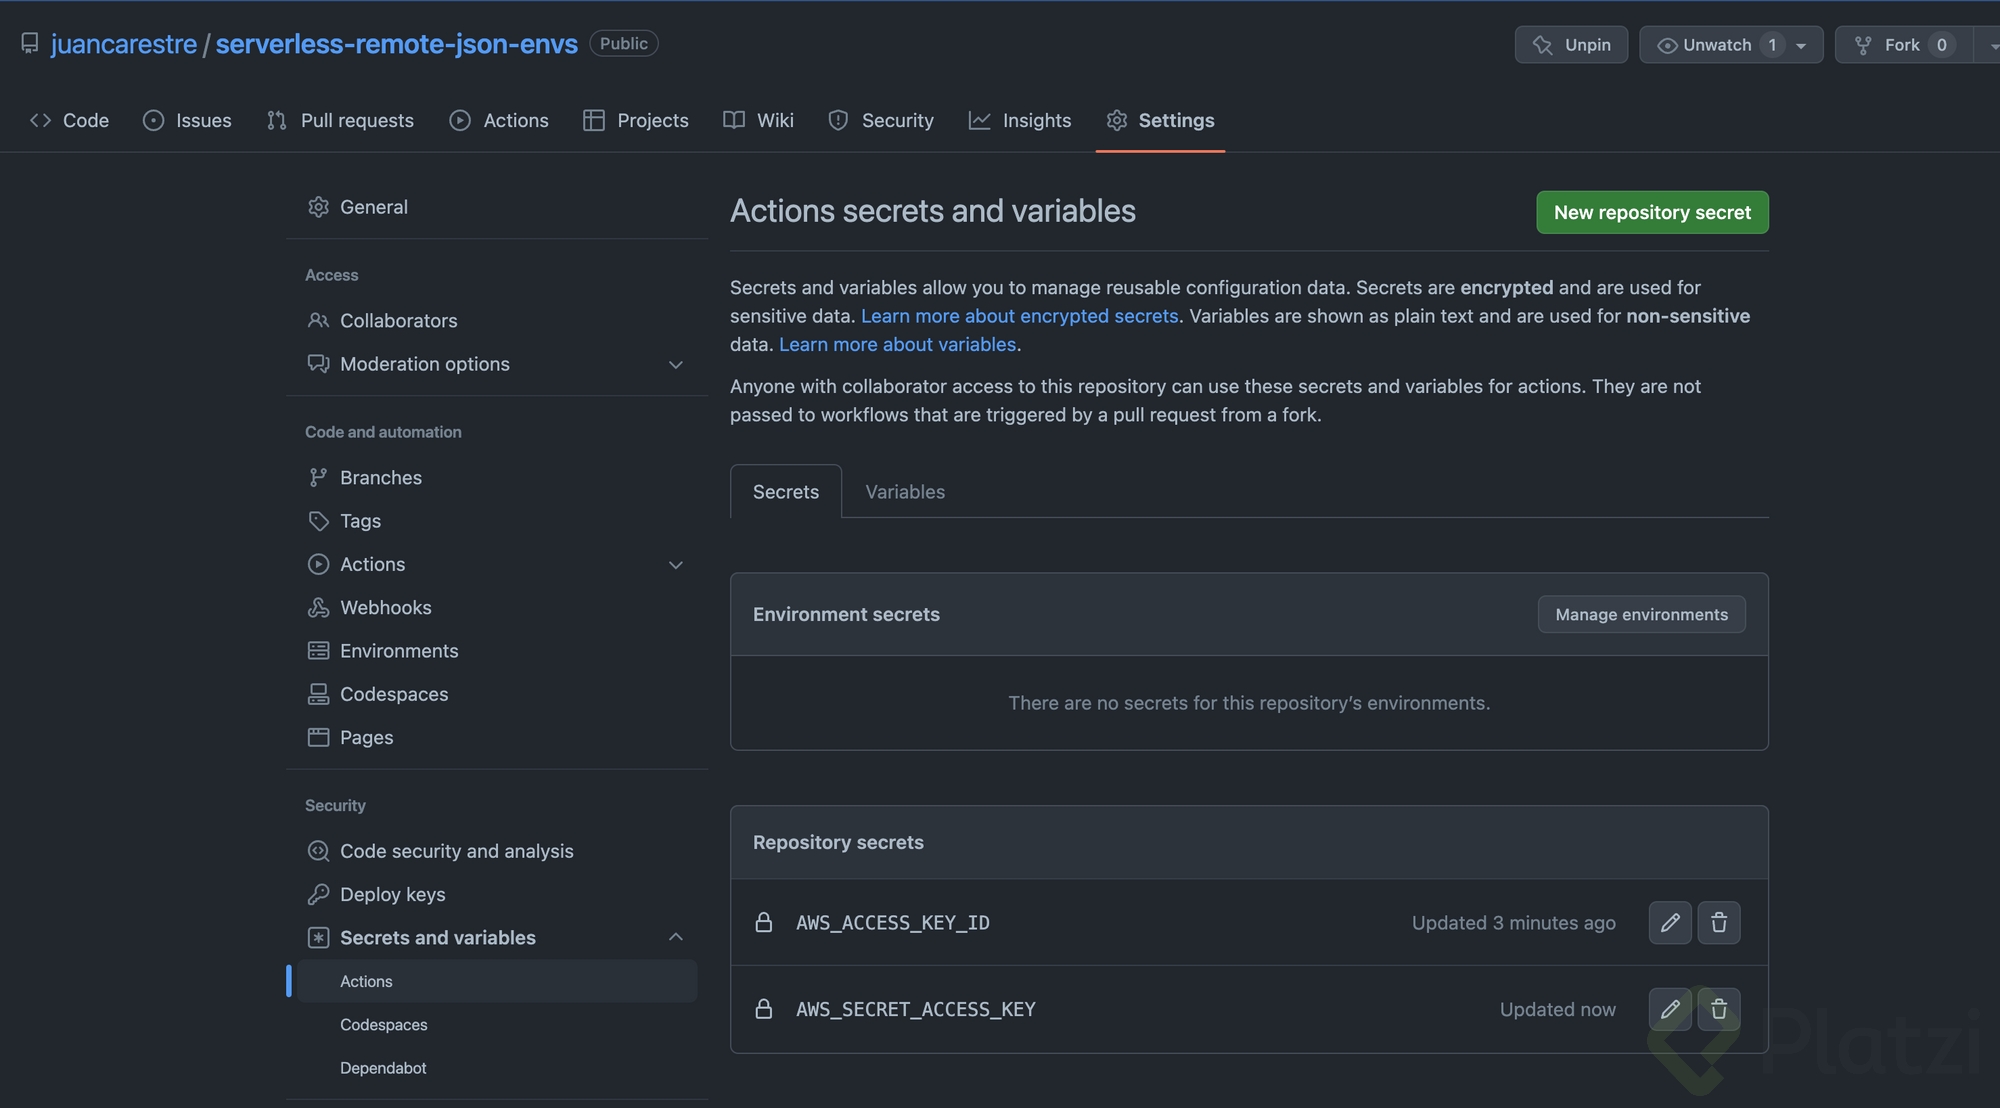Click the Fork count badge
This screenshot has width=2000, height=1108.
click(1941, 45)
